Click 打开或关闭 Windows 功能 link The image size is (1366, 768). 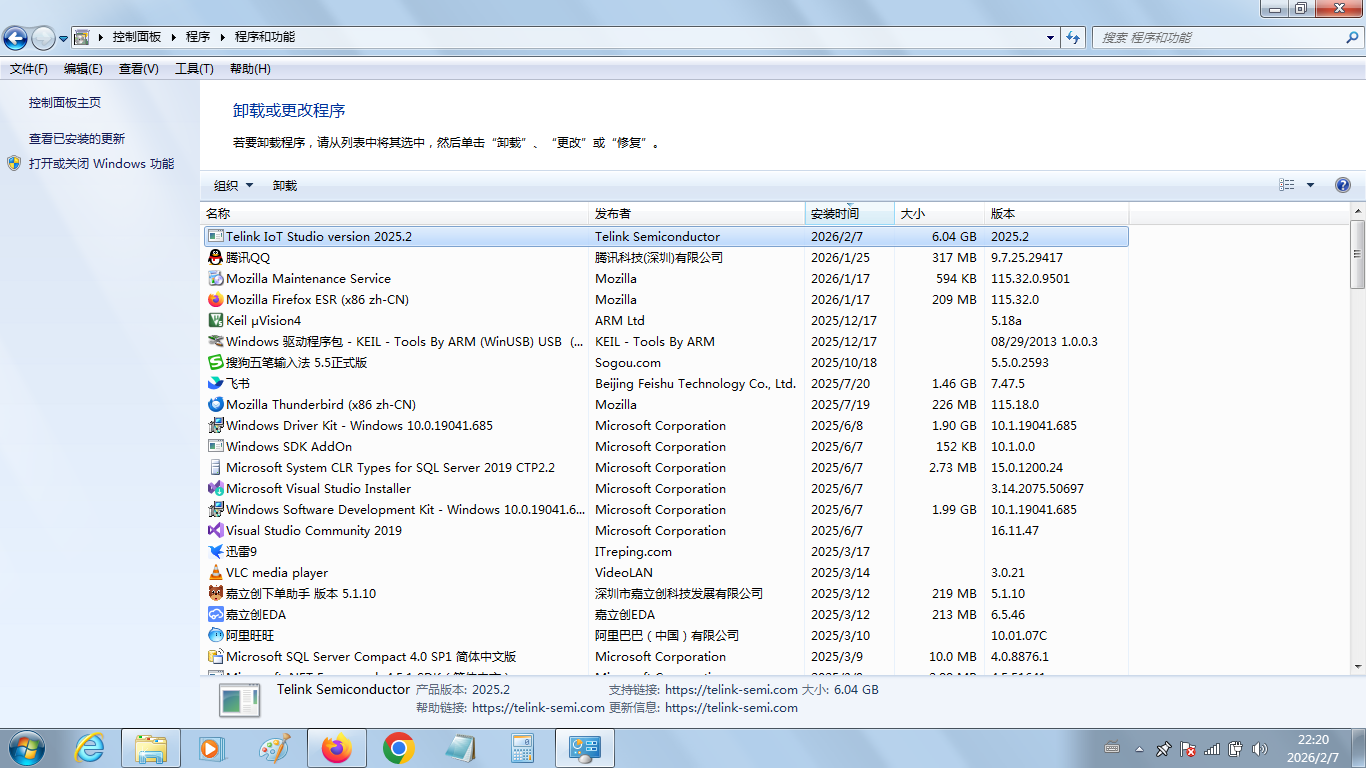(101, 164)
